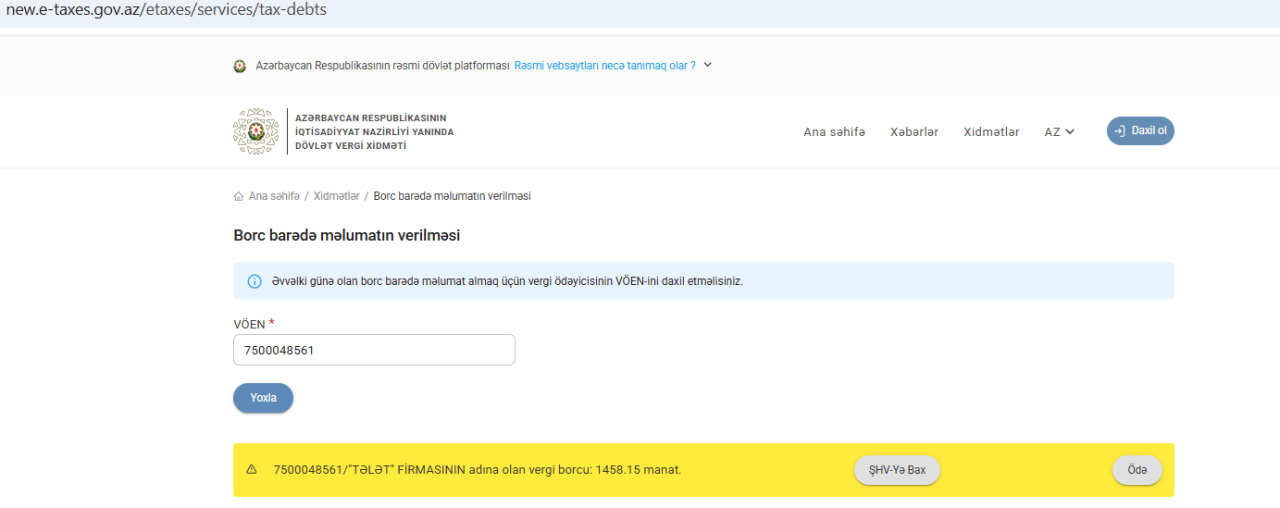Click the info icon in blue notice
This screenshot has height=508, width=1280.
(x=254, y=281)
